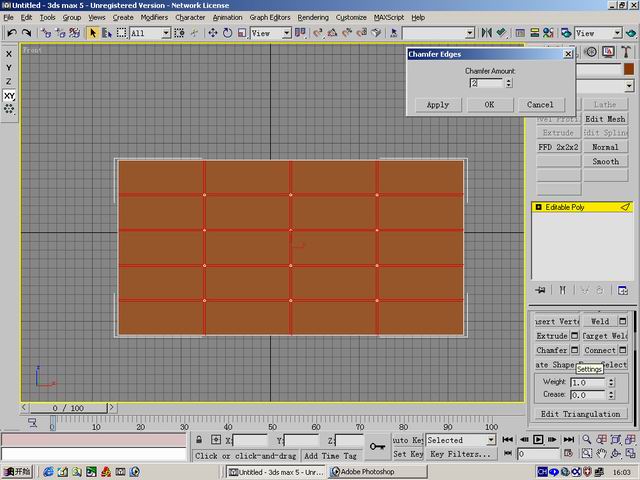Click the object color swatch in command panel
The image size is (640, 480).
(x=629, y=70)
